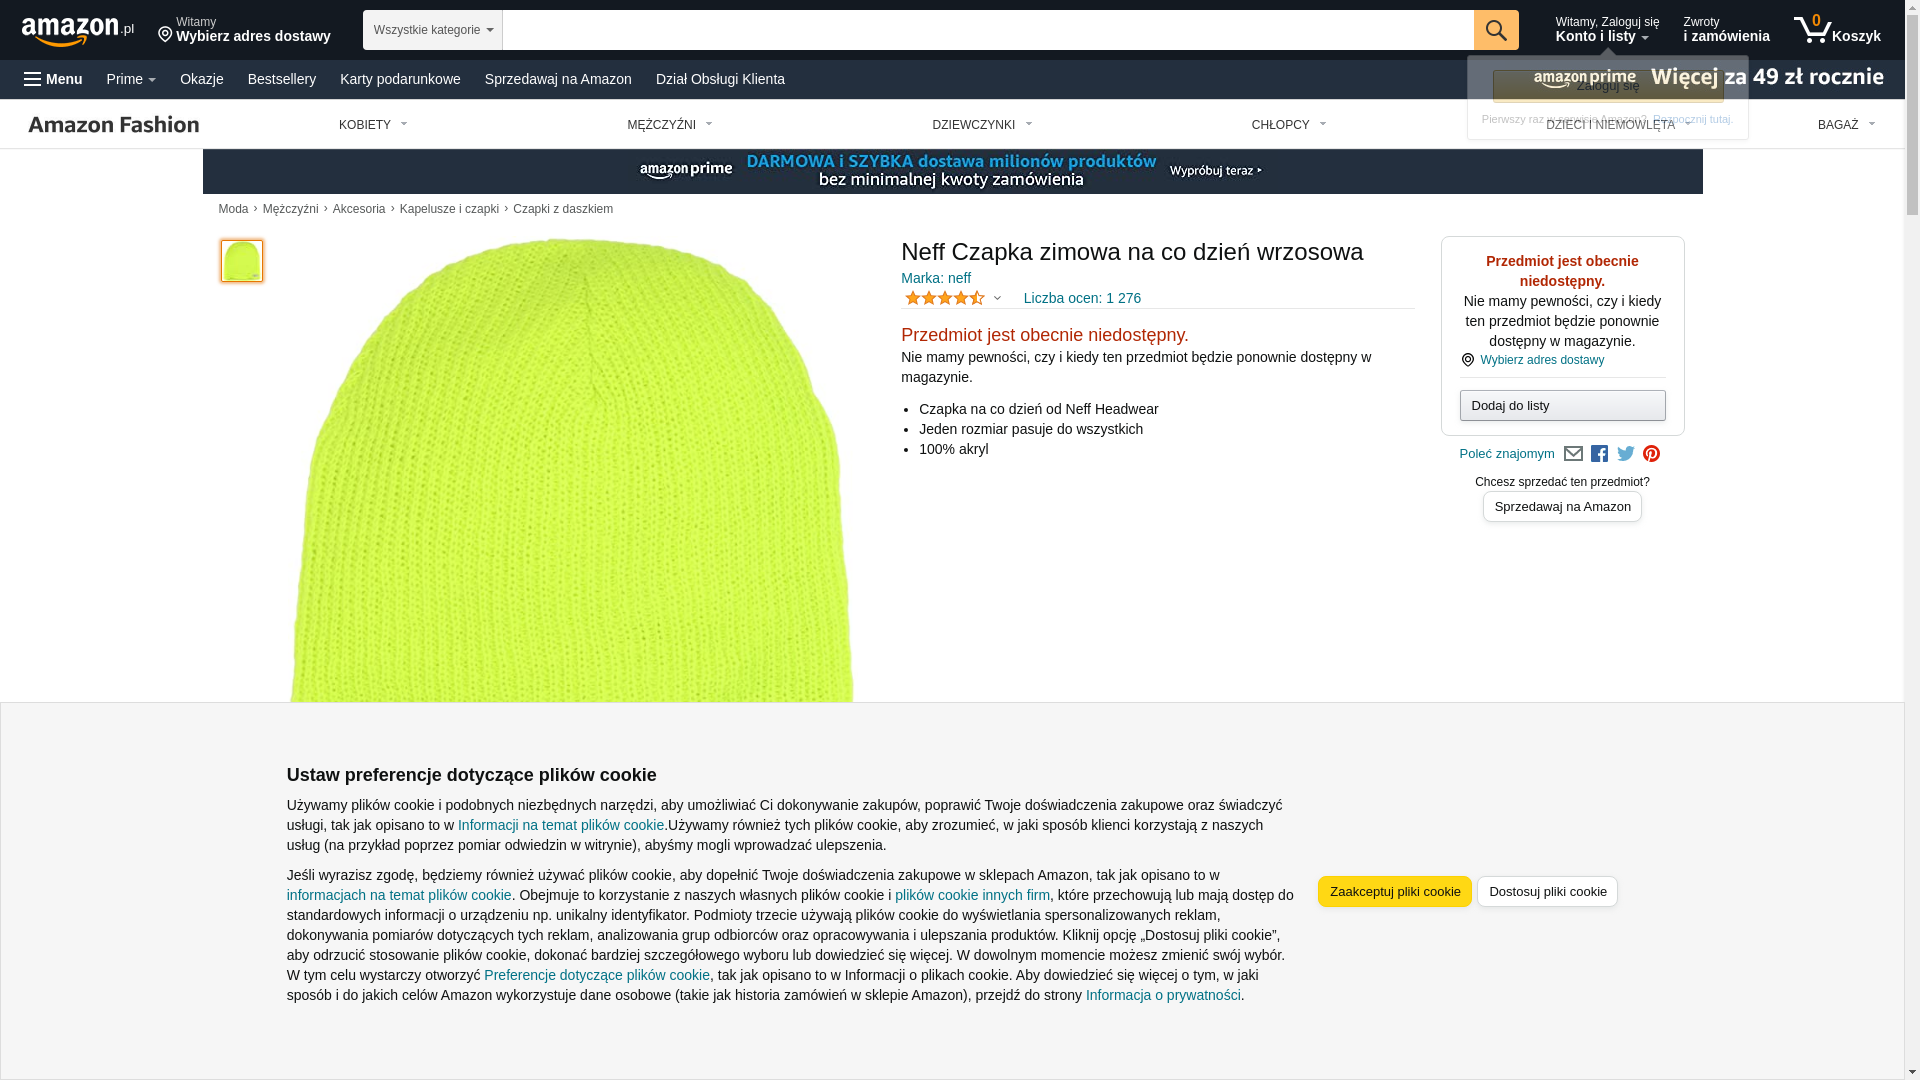Viewport: 1920px width, 1080px height.
Task: Go to Karty podarunkowe page
Action: coord(400,79)
